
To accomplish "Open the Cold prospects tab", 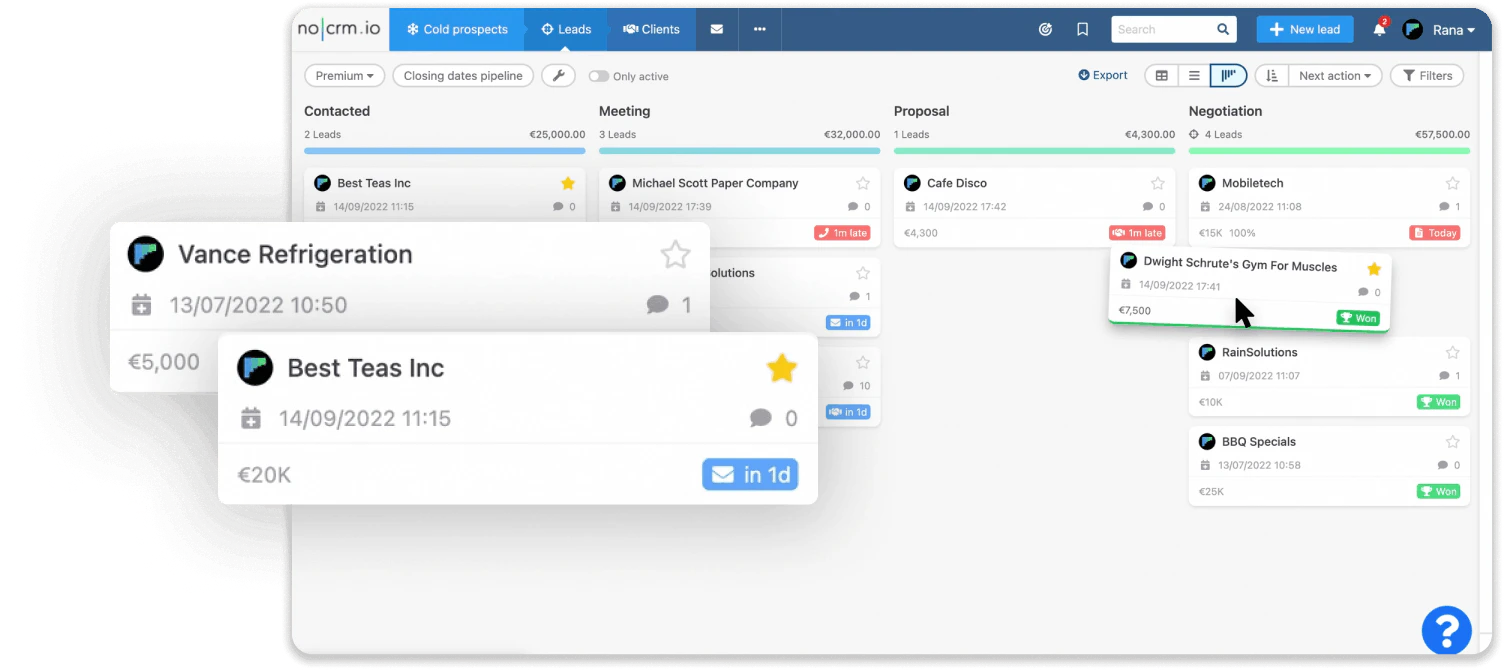I will [457, 29].
